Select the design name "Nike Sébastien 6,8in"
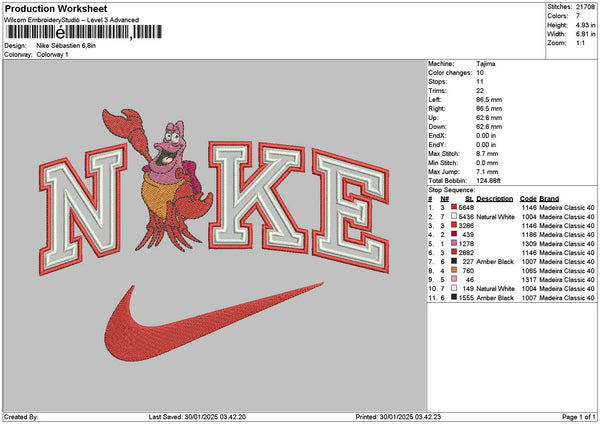 (66, 46)
